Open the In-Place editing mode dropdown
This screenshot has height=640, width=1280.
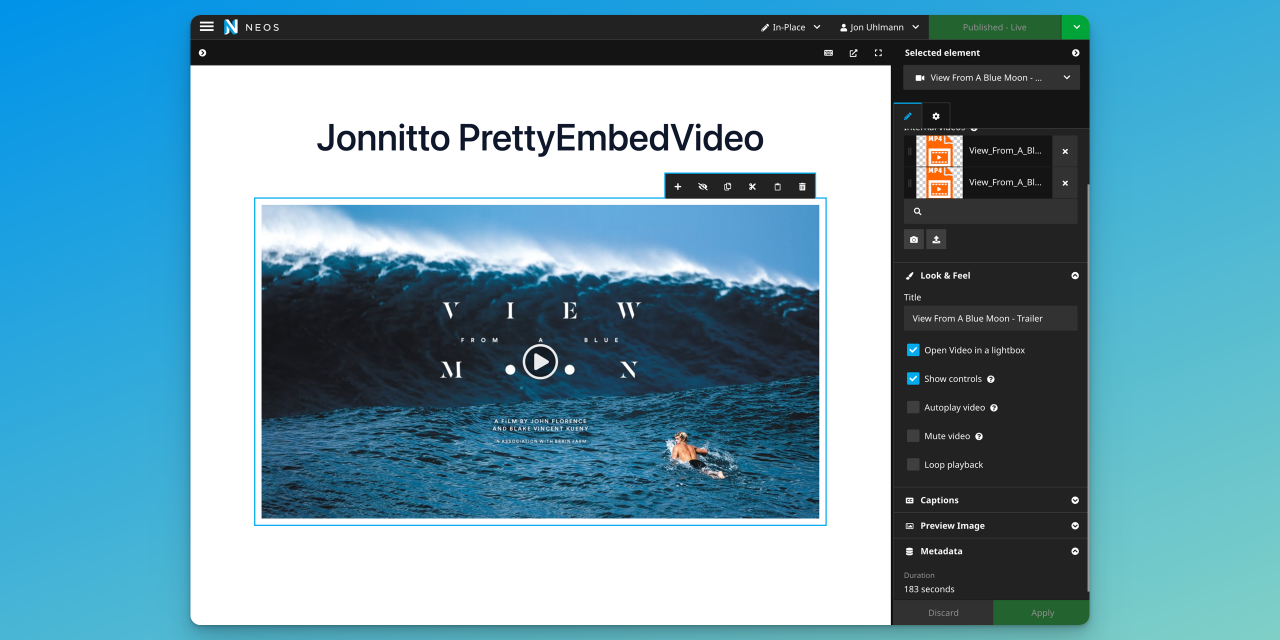tap(790, 27)
